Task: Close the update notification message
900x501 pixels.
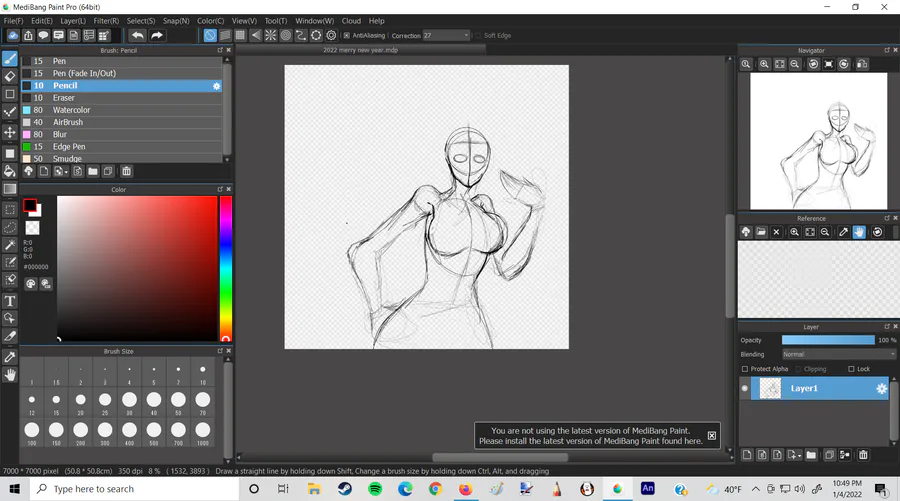Action: click(x=712, y=436)
